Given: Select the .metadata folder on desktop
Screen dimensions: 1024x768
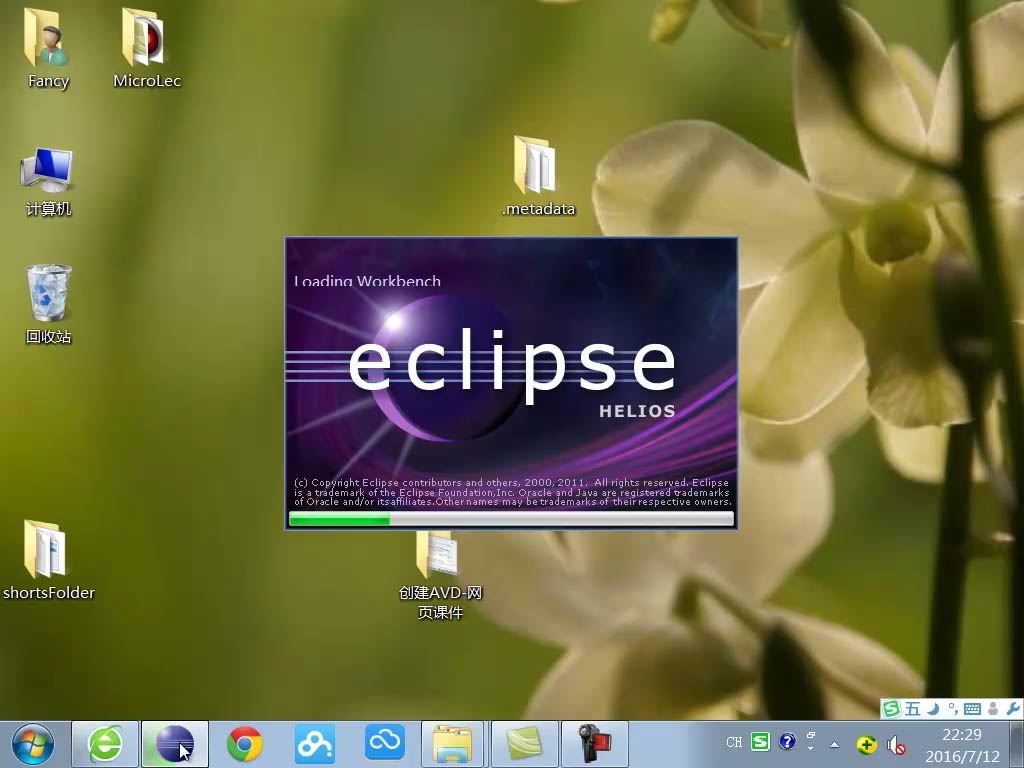Looking at the screenshot, I should [x=537, y=175].
